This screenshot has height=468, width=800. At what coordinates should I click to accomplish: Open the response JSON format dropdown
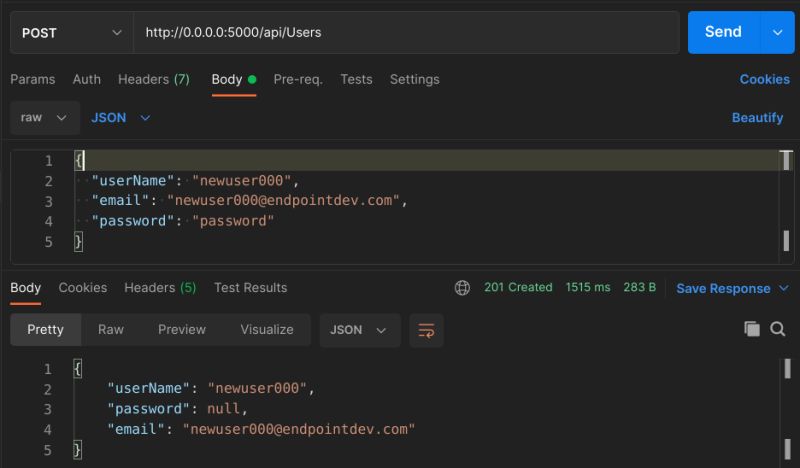click(360, 330)
